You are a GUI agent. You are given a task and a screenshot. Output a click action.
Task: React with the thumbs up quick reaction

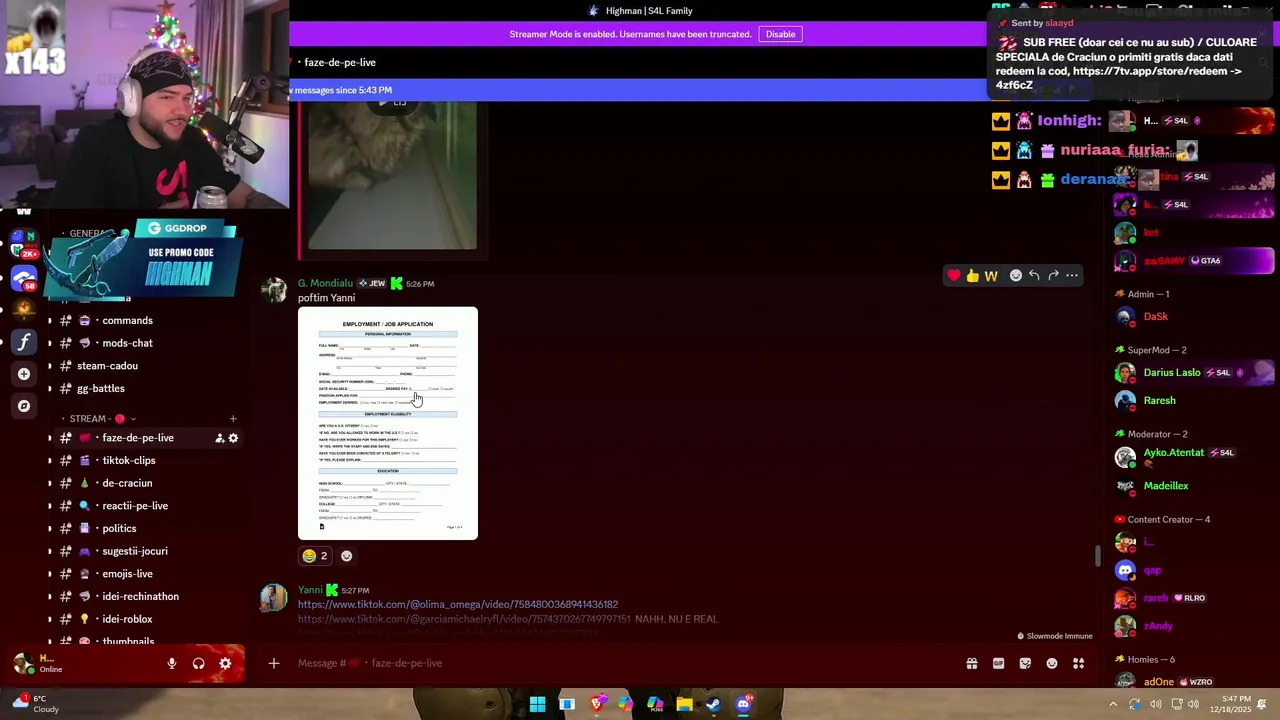click(972, 276)
